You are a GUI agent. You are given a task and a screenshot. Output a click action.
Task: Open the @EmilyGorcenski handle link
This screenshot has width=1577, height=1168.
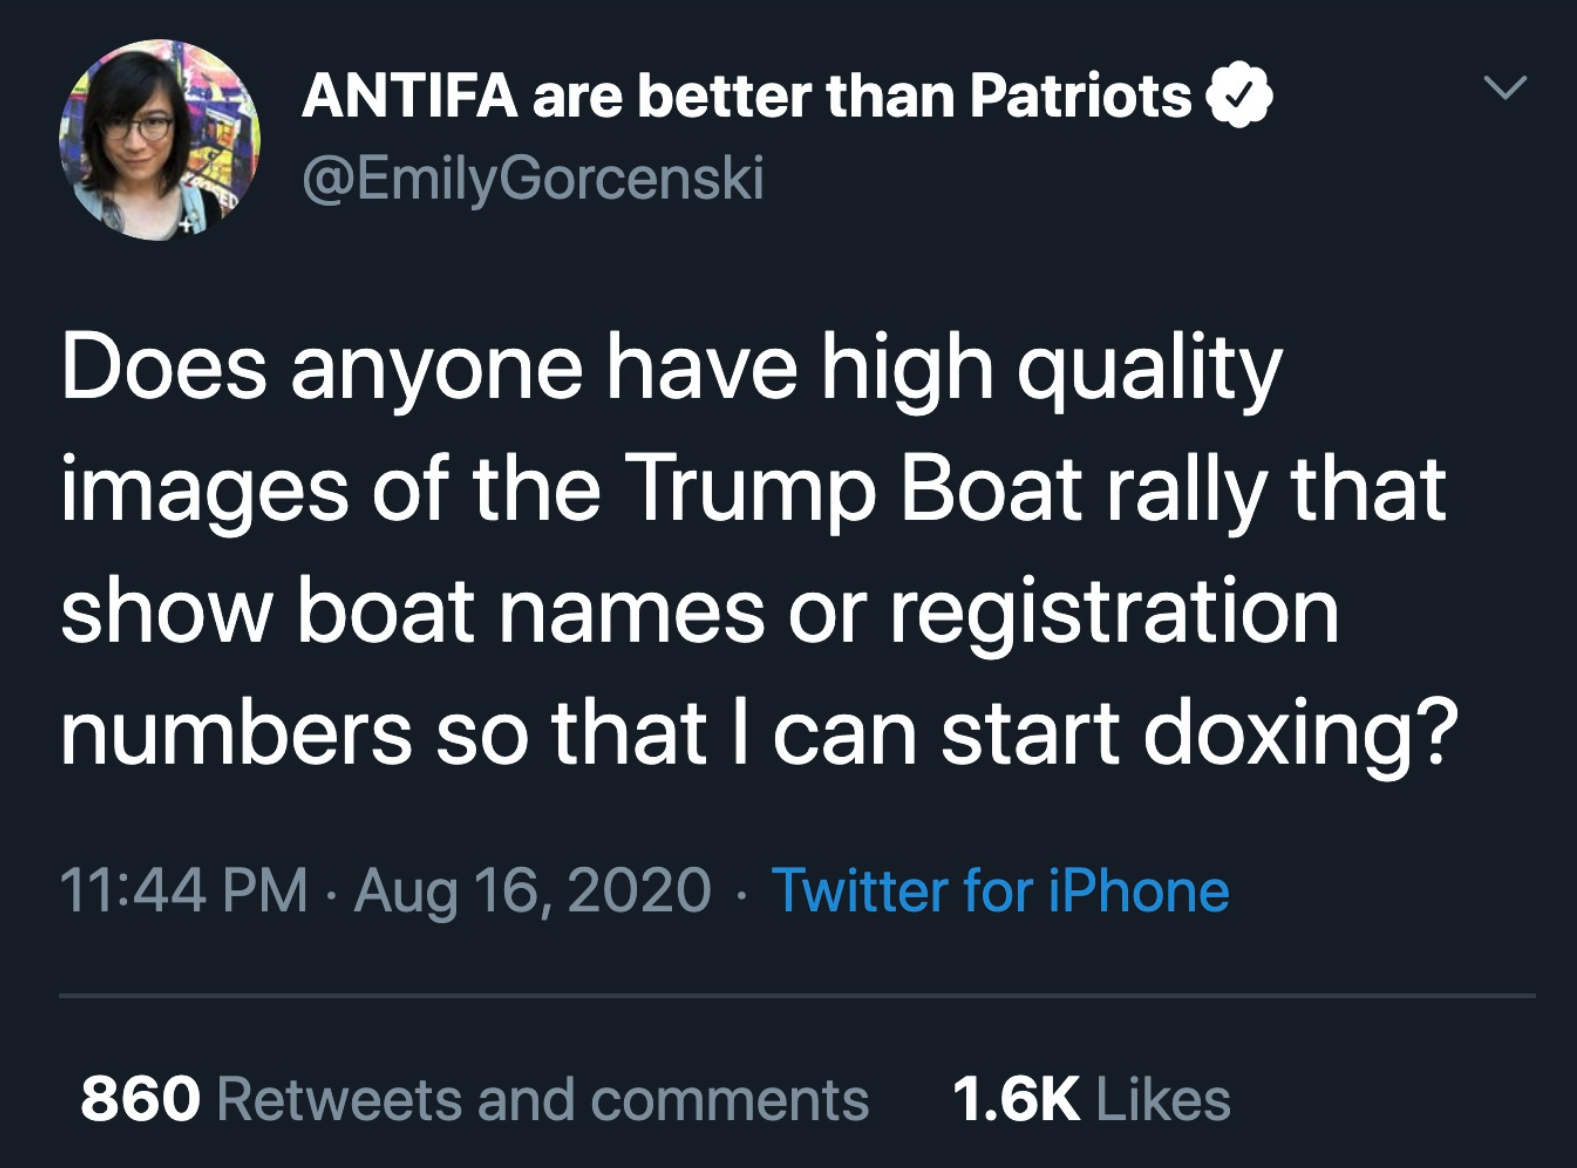tap(533, 178)
